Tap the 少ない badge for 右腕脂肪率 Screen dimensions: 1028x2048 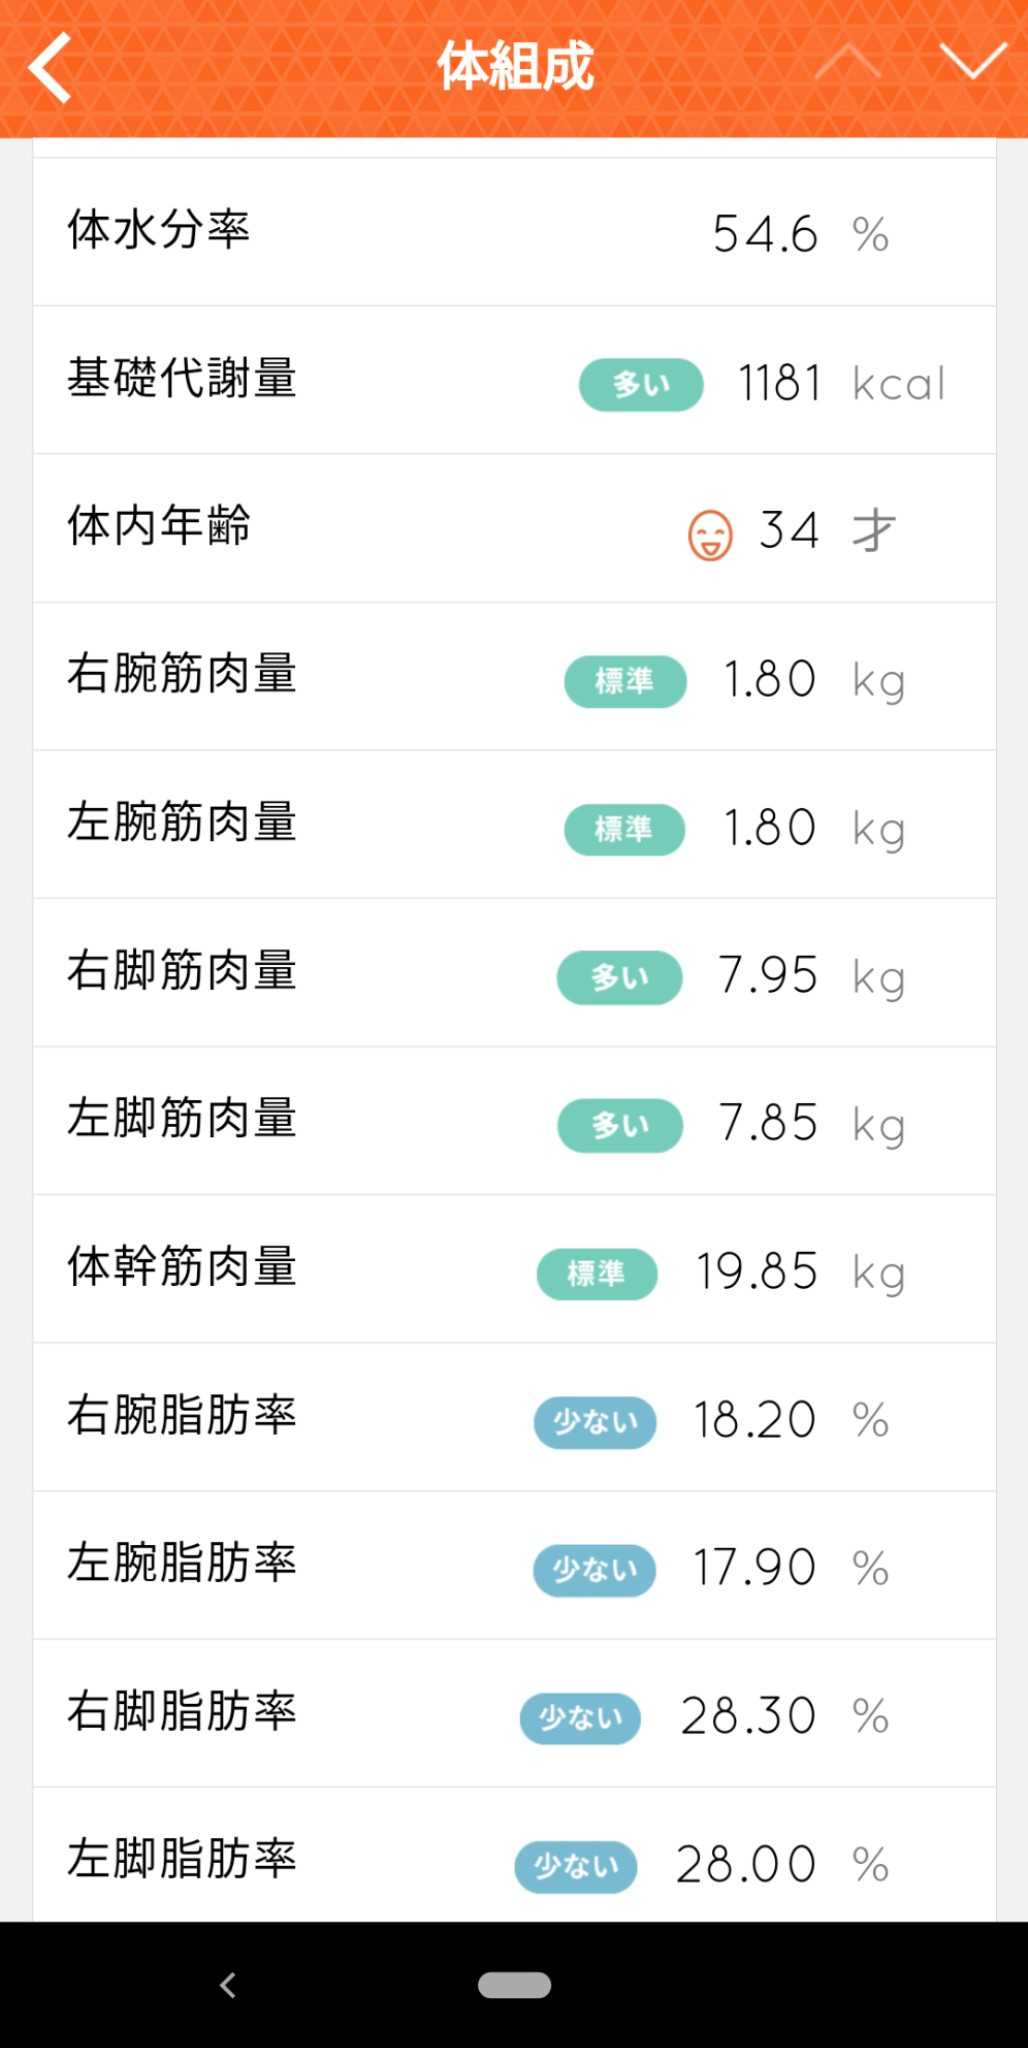tap(595, 1422)
